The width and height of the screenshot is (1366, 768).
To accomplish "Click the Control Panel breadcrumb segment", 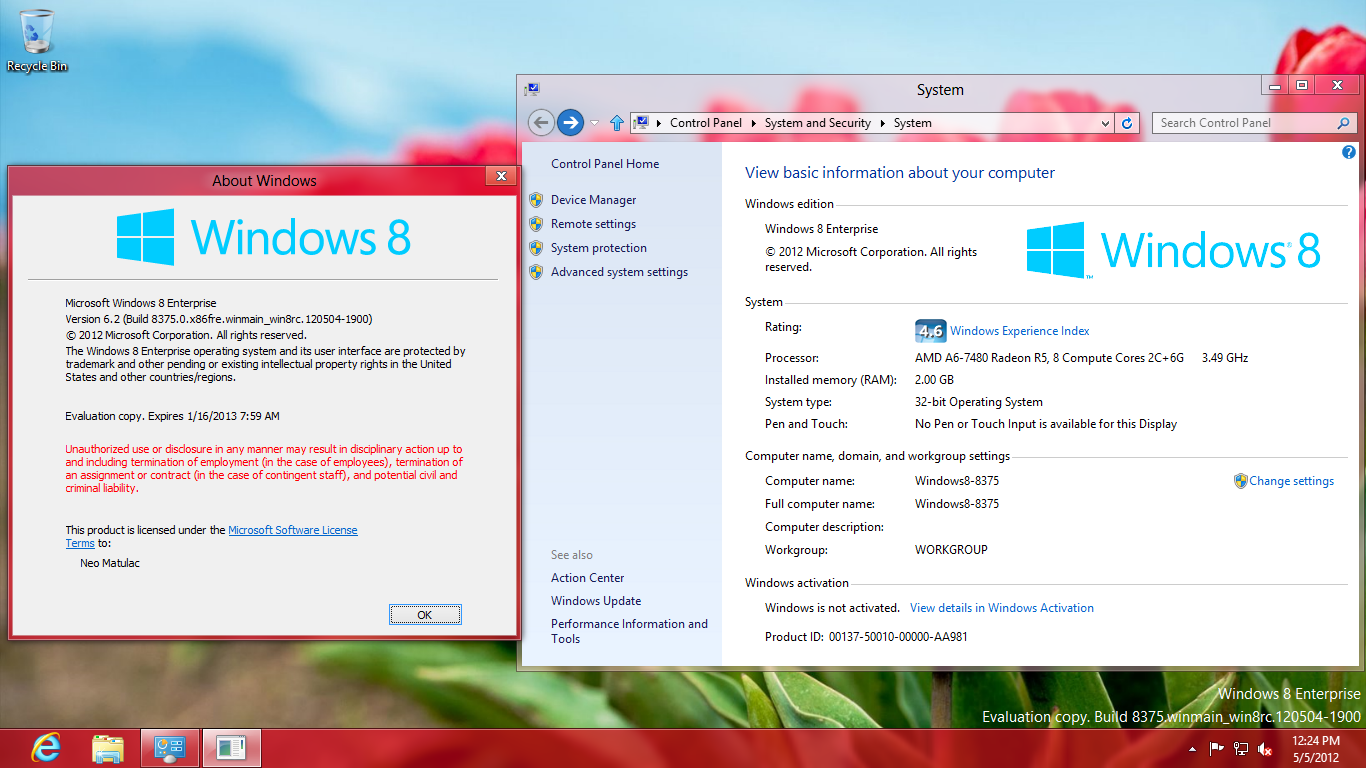I will [x=706, y=123].
